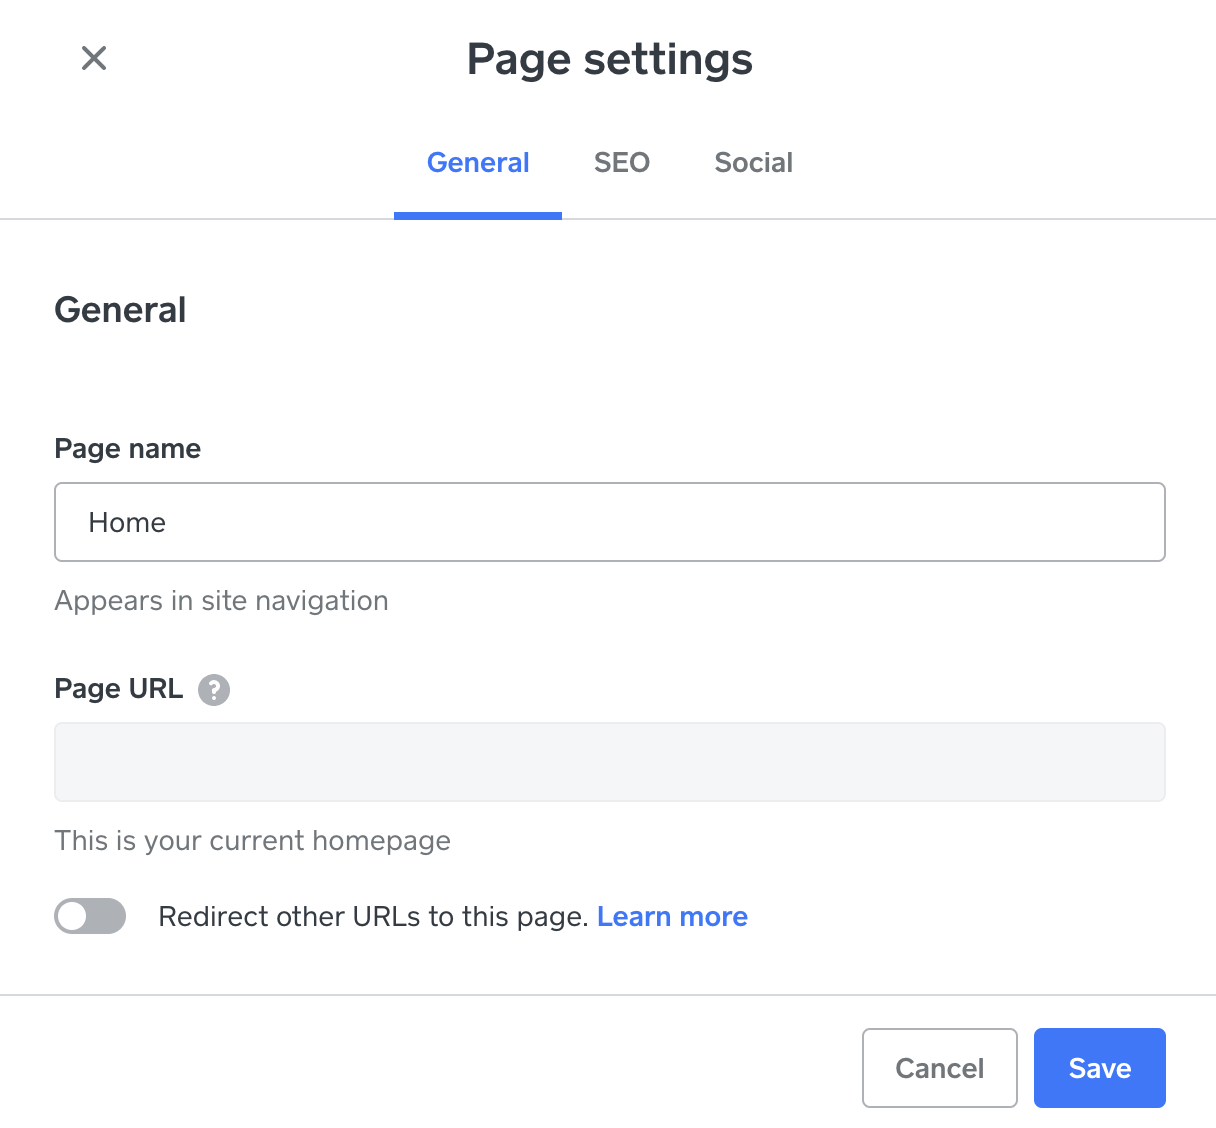This screenshot has width=1216, height=1128.
Task: Click the Cancel button
Action: pyautogui.click(x=939, y=1068)
